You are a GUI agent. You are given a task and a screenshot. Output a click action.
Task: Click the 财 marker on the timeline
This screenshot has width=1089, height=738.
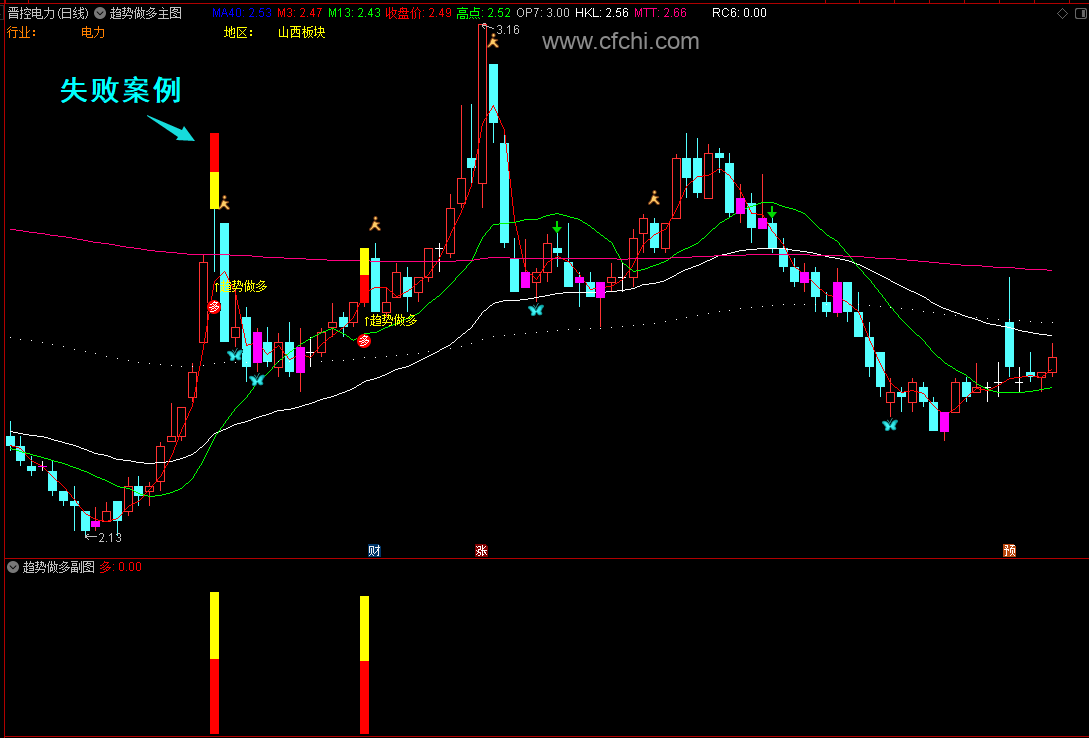374,551
